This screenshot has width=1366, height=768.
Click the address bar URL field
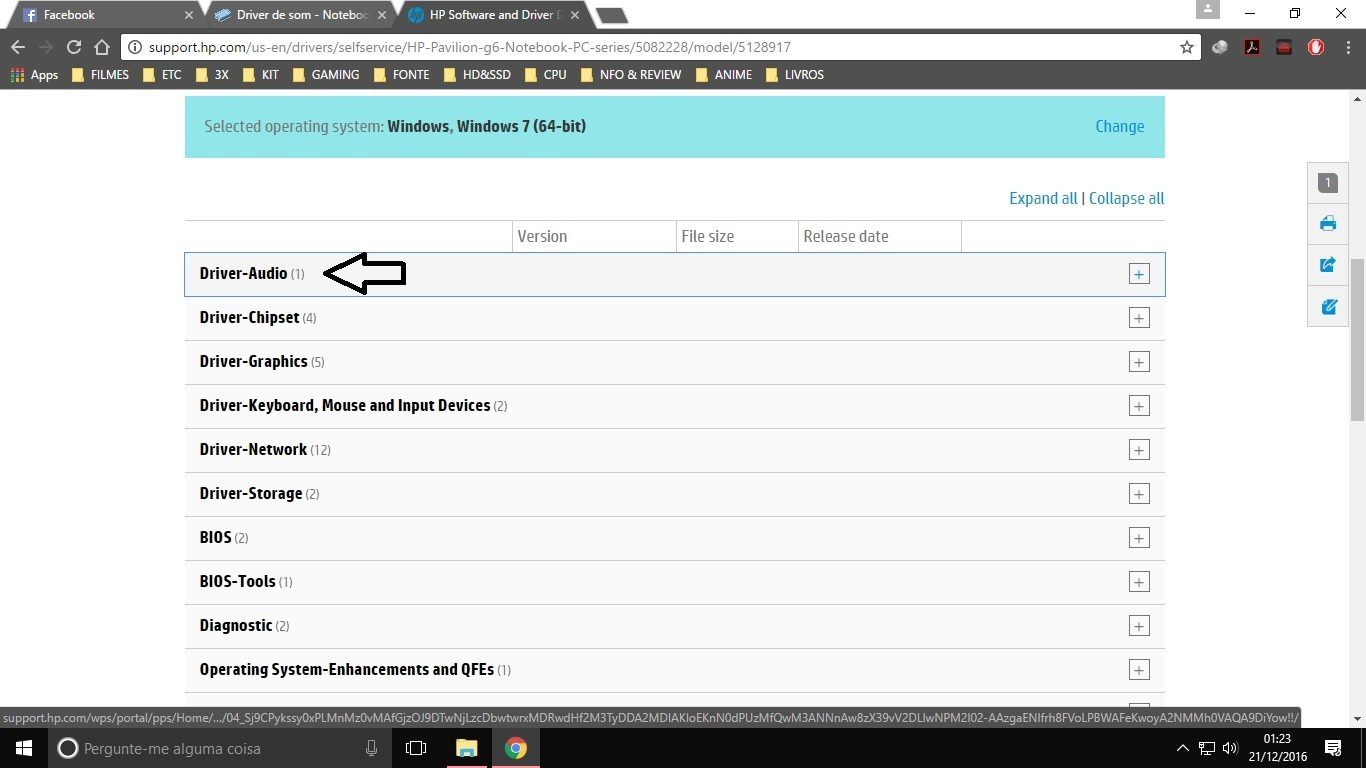pyautogui.click(x=660, y=47)
